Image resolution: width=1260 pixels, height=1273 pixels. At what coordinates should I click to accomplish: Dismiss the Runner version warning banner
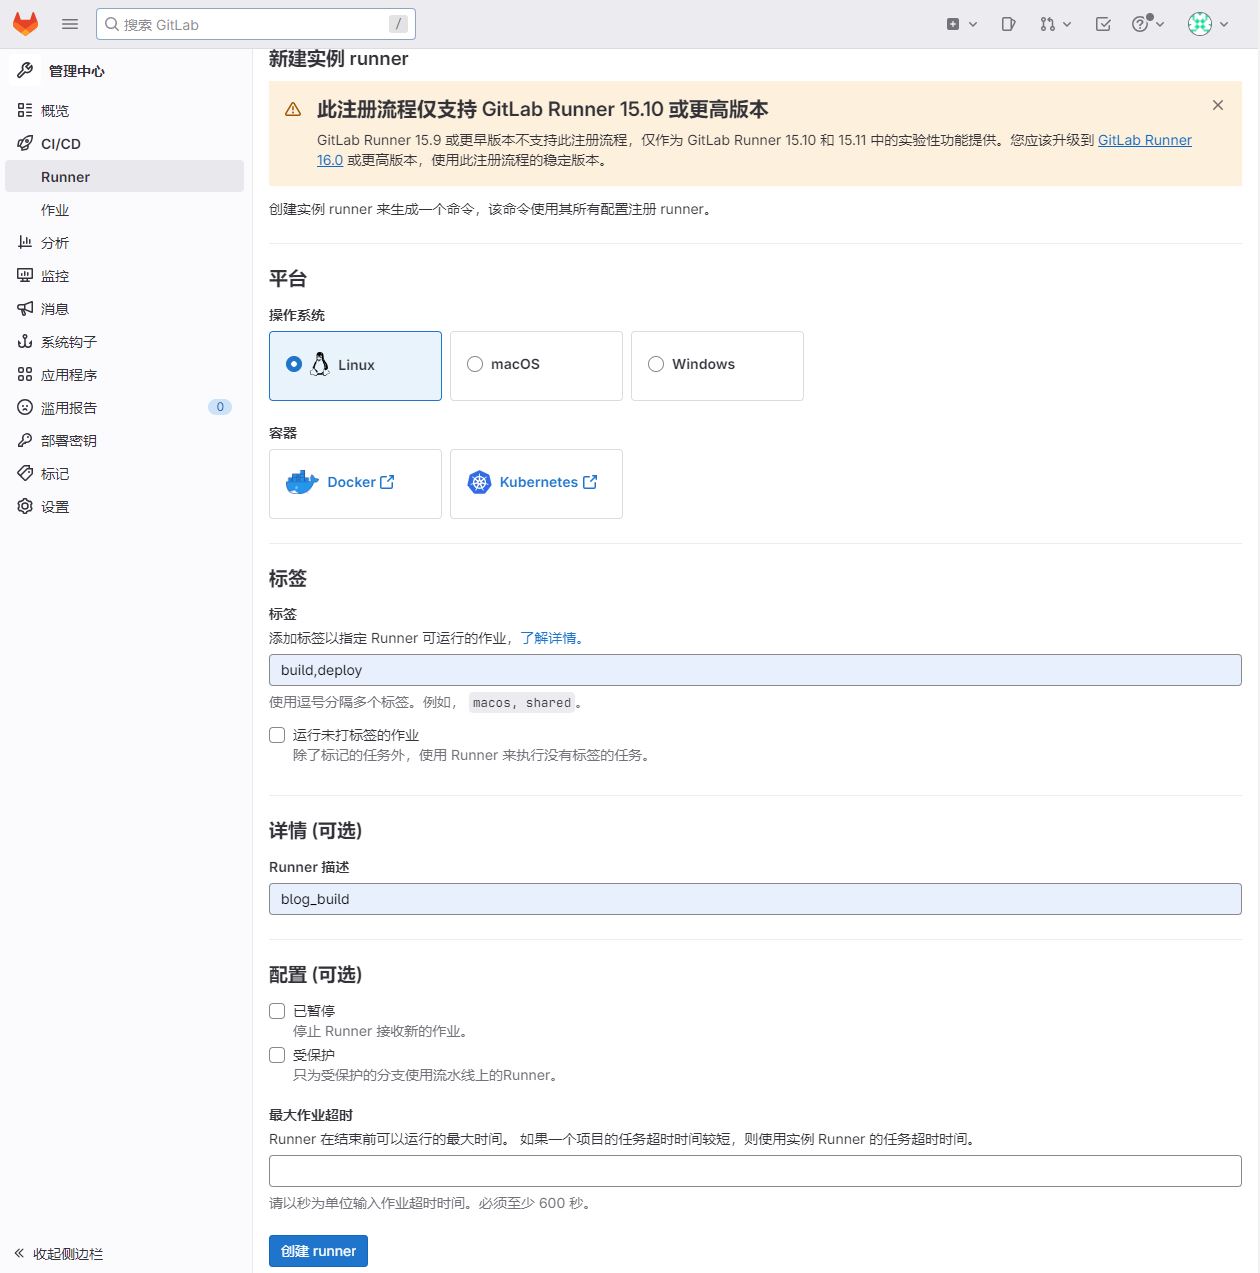tap(1217, 105)
